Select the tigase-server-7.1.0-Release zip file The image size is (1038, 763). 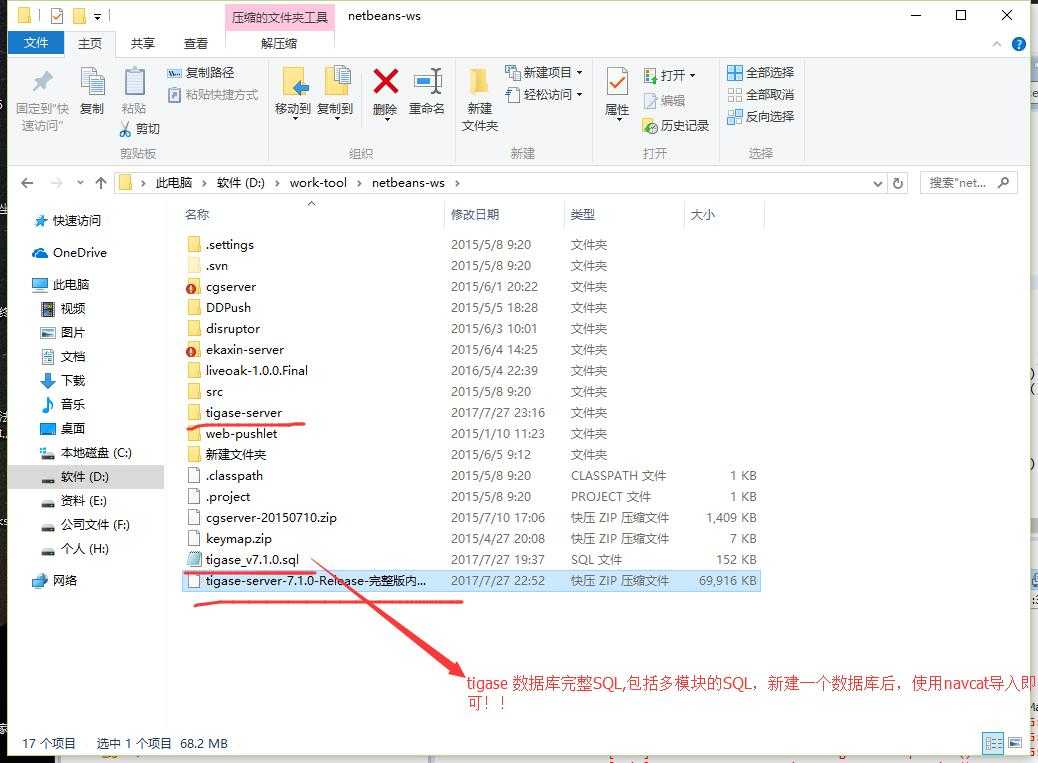471,581
